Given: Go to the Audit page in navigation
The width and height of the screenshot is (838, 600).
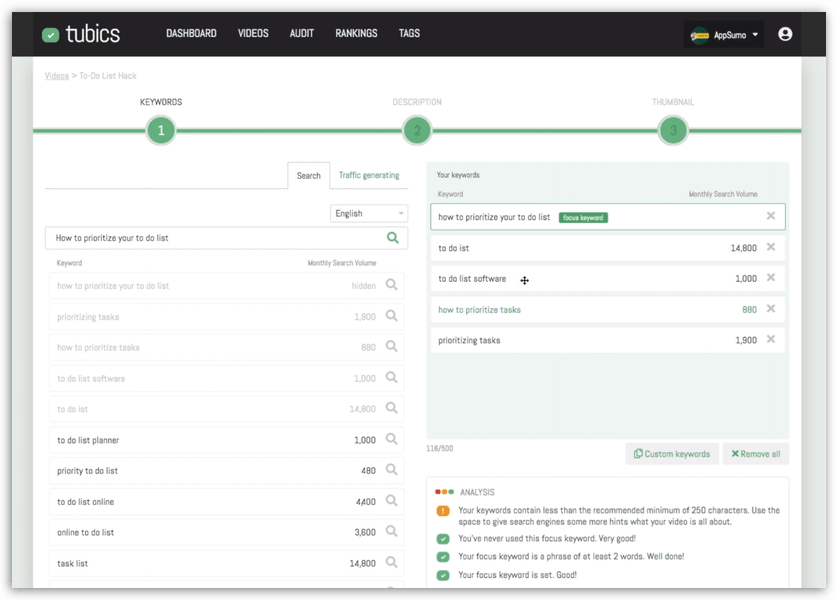Looking at the screenshot, I should pyautogui.click(x=301, y=33).
